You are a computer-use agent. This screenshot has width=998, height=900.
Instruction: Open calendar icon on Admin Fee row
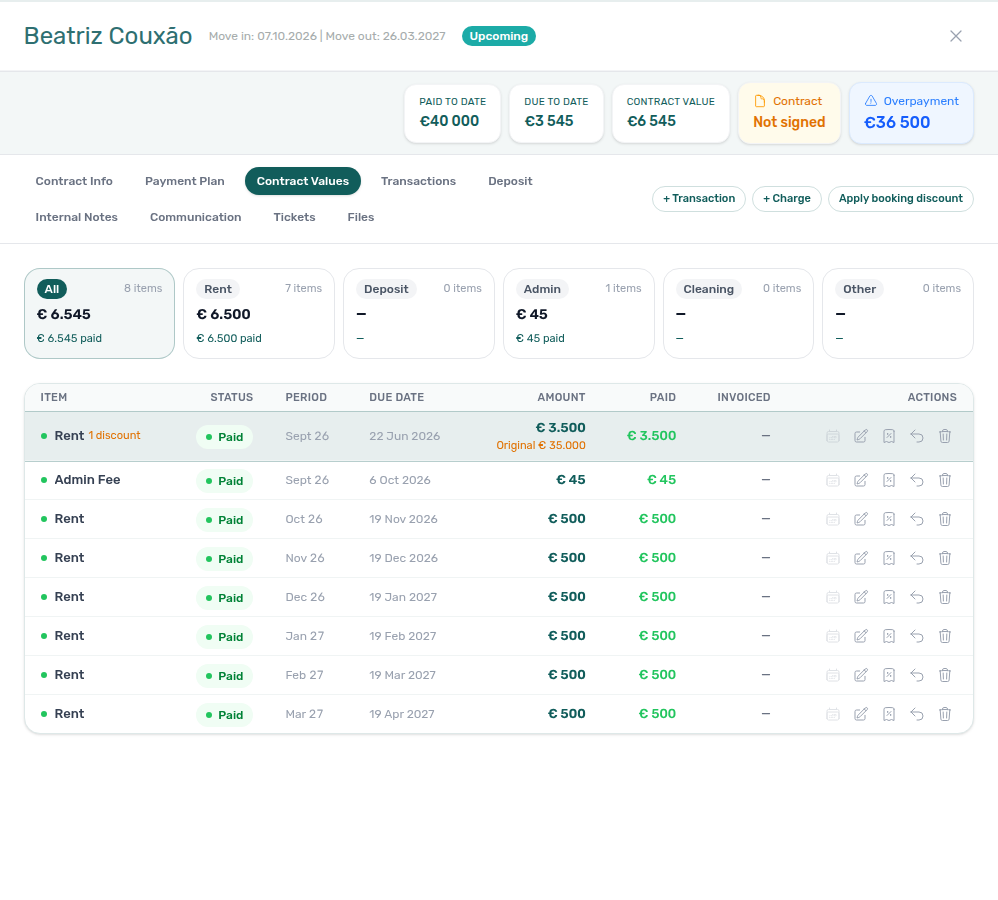[833, 480]
